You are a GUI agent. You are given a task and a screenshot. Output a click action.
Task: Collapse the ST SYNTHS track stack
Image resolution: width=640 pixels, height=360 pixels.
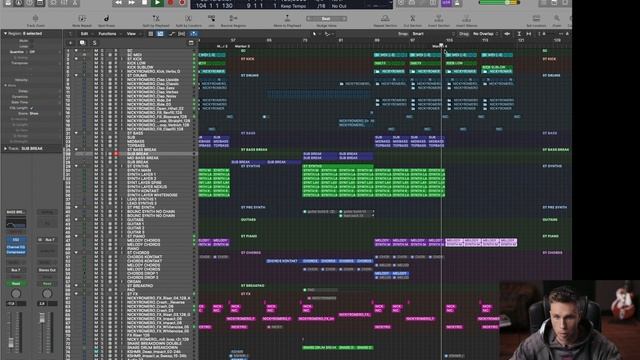(x=76, y=166)
